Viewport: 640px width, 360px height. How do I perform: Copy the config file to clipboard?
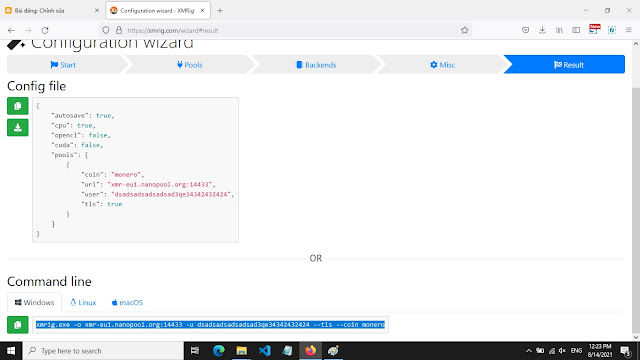point(18,106)
